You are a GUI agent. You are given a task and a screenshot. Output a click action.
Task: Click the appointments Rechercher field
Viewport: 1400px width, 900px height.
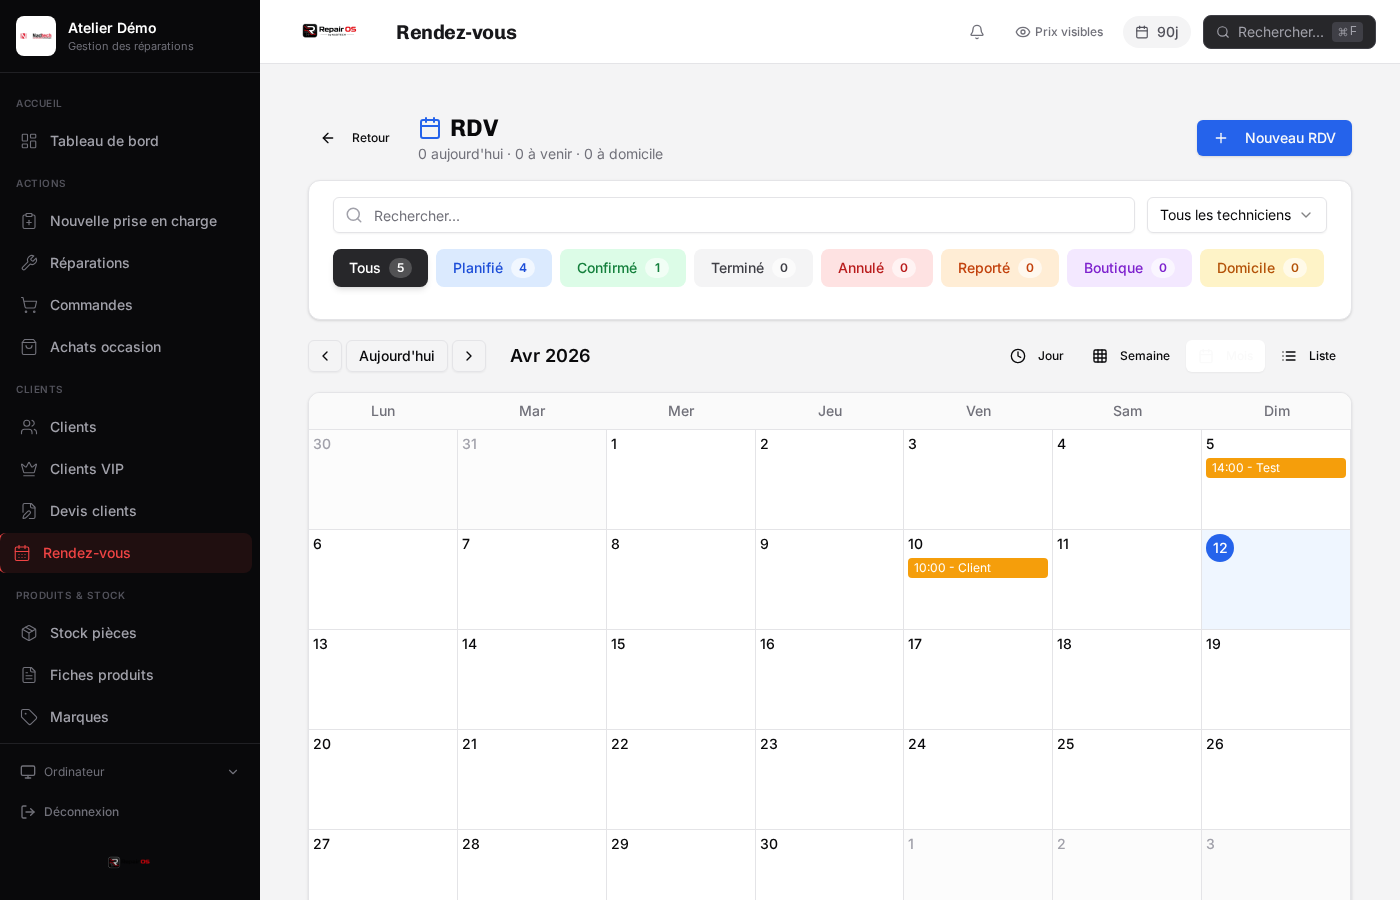coord(734,215)
